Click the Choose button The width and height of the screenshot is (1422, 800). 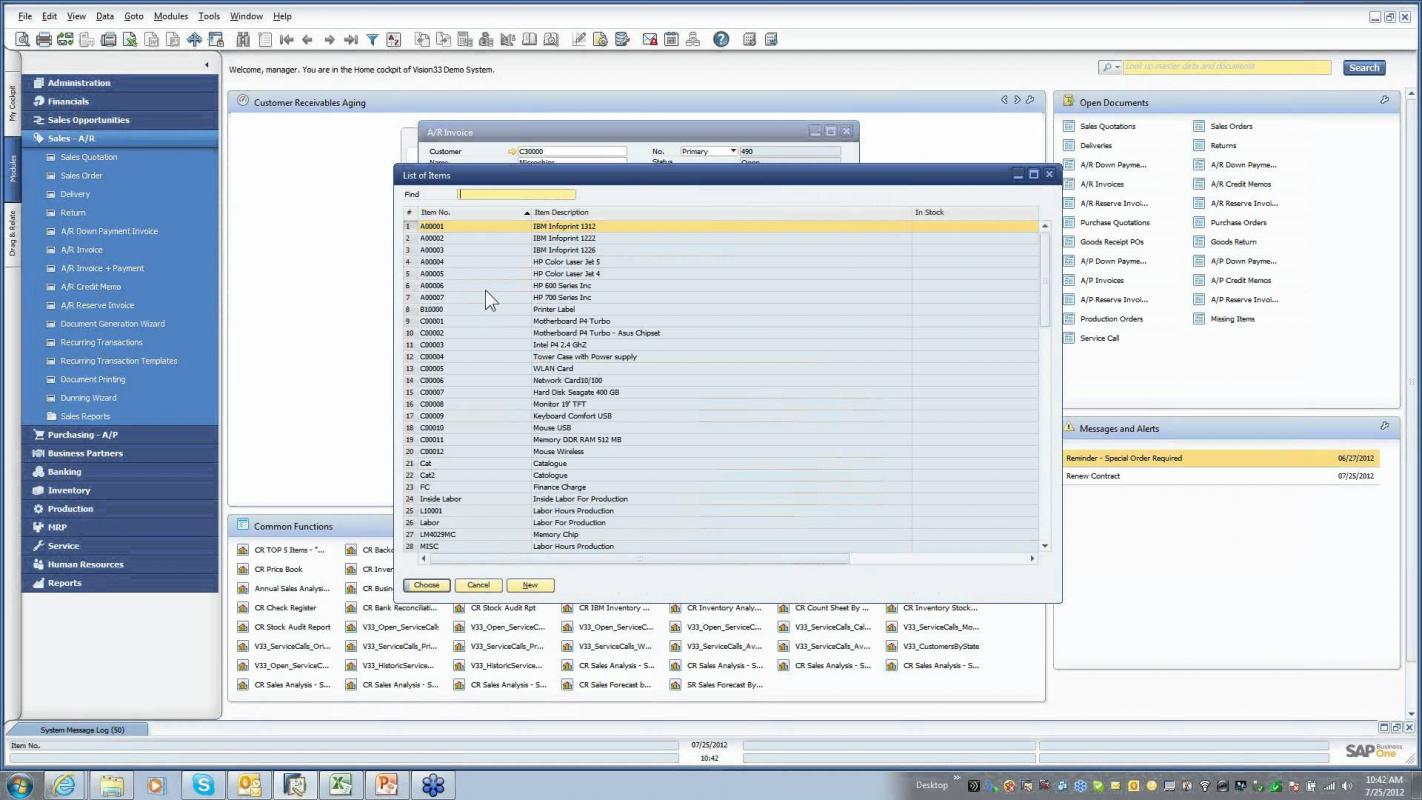click(427, 585)
